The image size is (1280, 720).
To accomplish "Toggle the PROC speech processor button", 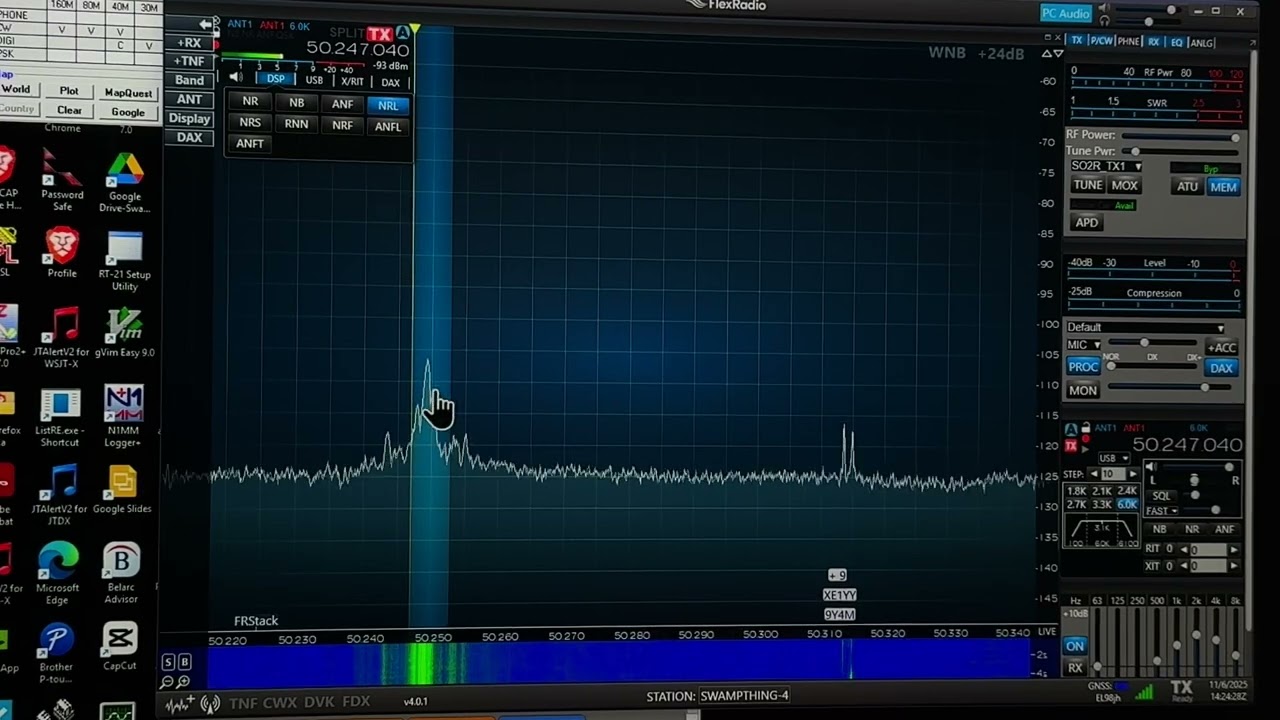I will pyautogui.click(x=1083, y=367).
